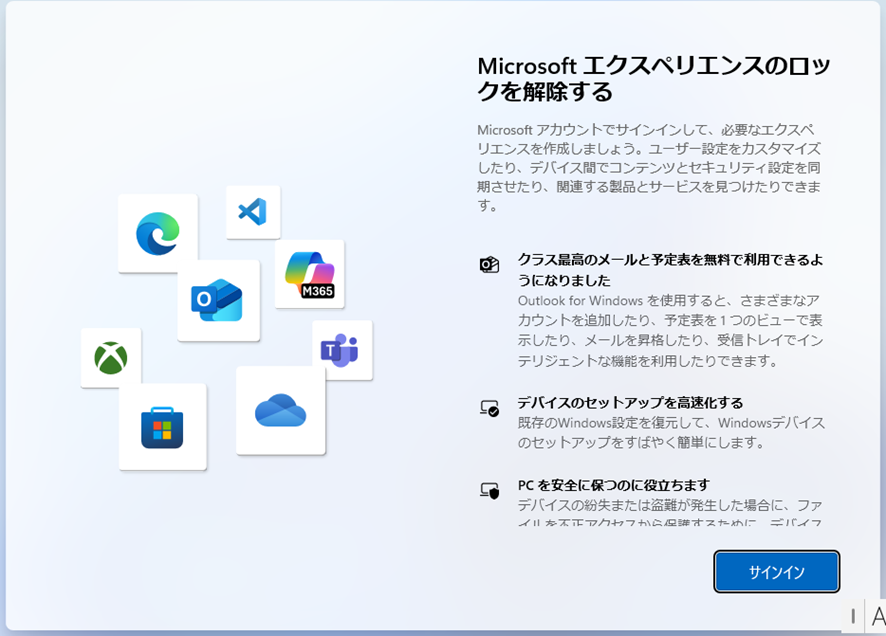The height and width of the screenshot is (636, 886).
Task: Click the device setup checkmark icon
Action: pos(489,408)
